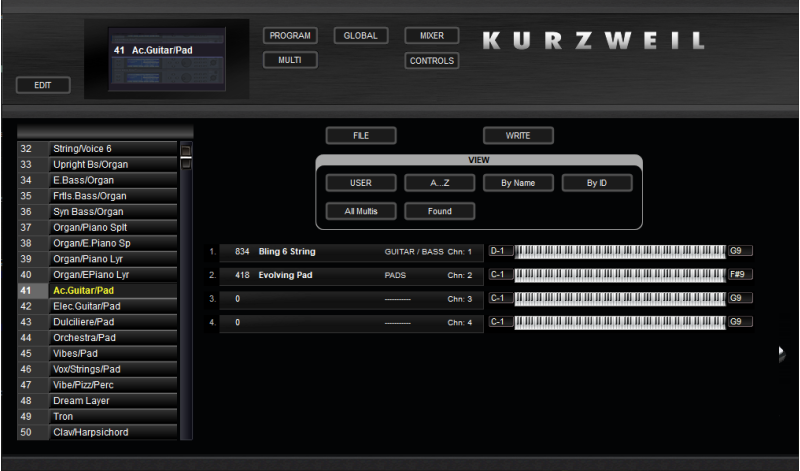800x471 pixels.
Task: Switch to PROGRAM mode
Action: click(290, 36)
